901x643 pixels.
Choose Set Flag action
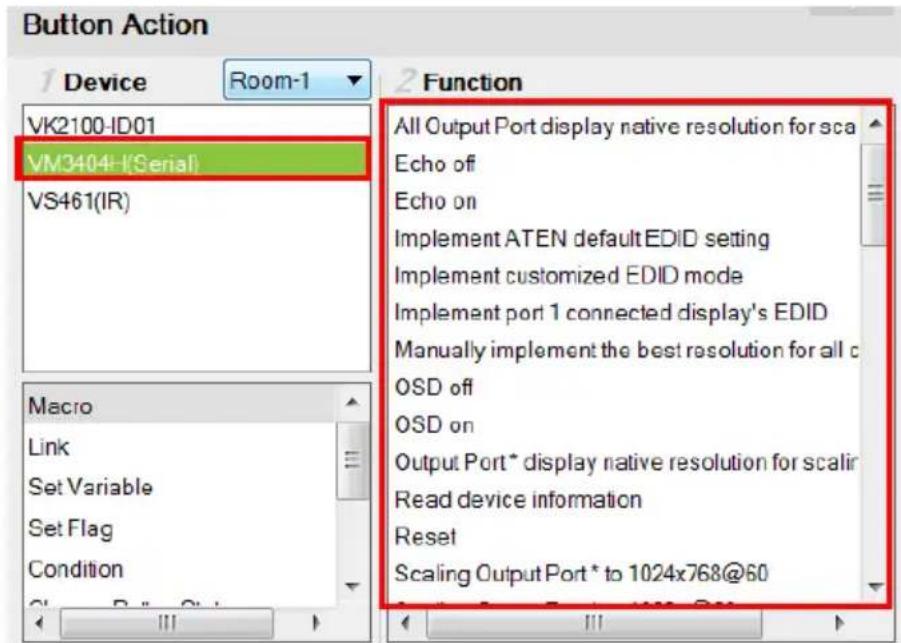[180, 528]
